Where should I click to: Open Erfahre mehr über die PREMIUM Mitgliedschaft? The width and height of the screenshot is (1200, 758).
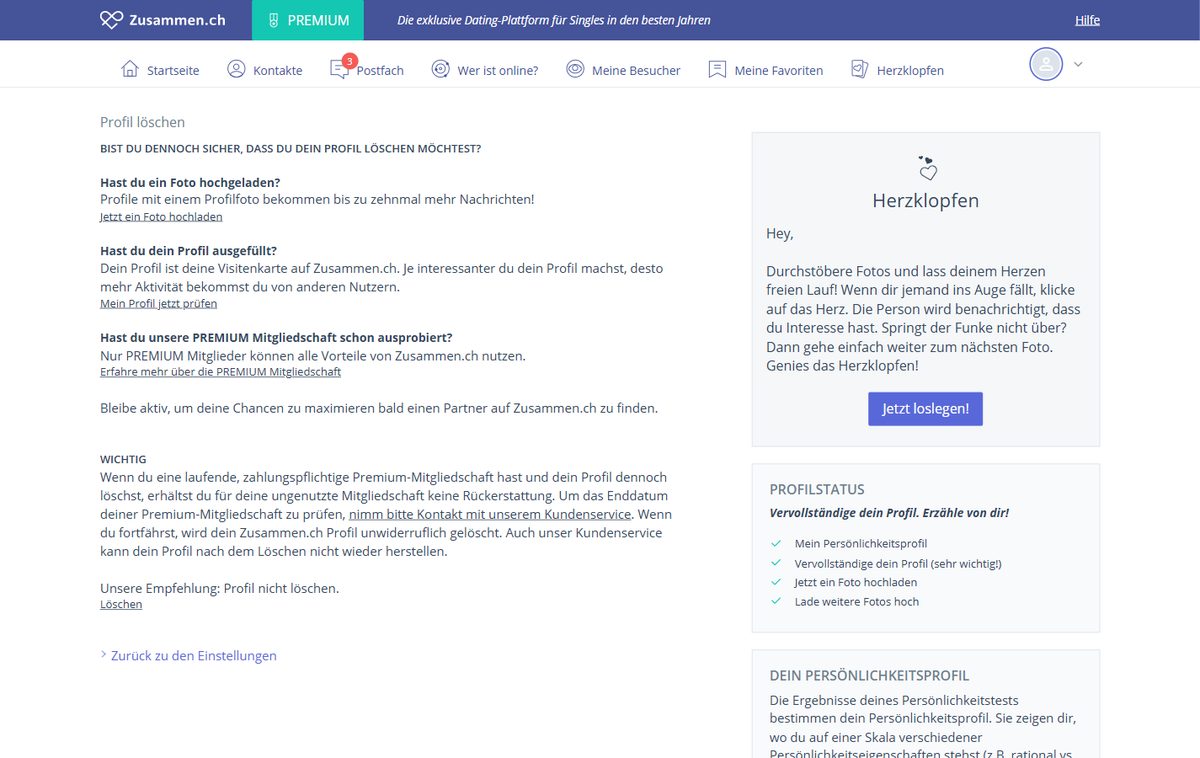tap(220, 371)
